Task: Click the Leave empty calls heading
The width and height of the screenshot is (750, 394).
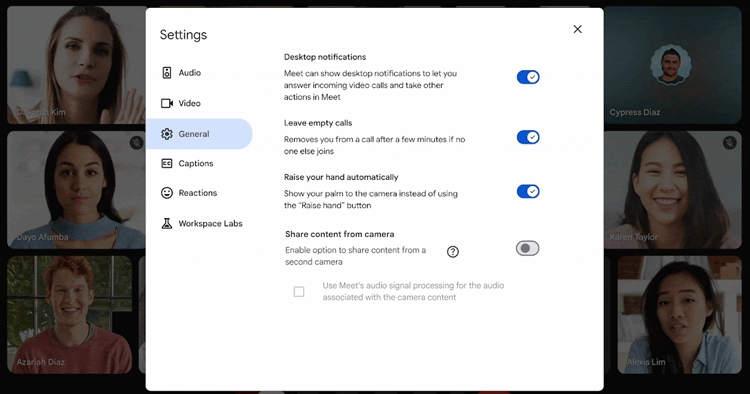Action: tap(318, 123)
